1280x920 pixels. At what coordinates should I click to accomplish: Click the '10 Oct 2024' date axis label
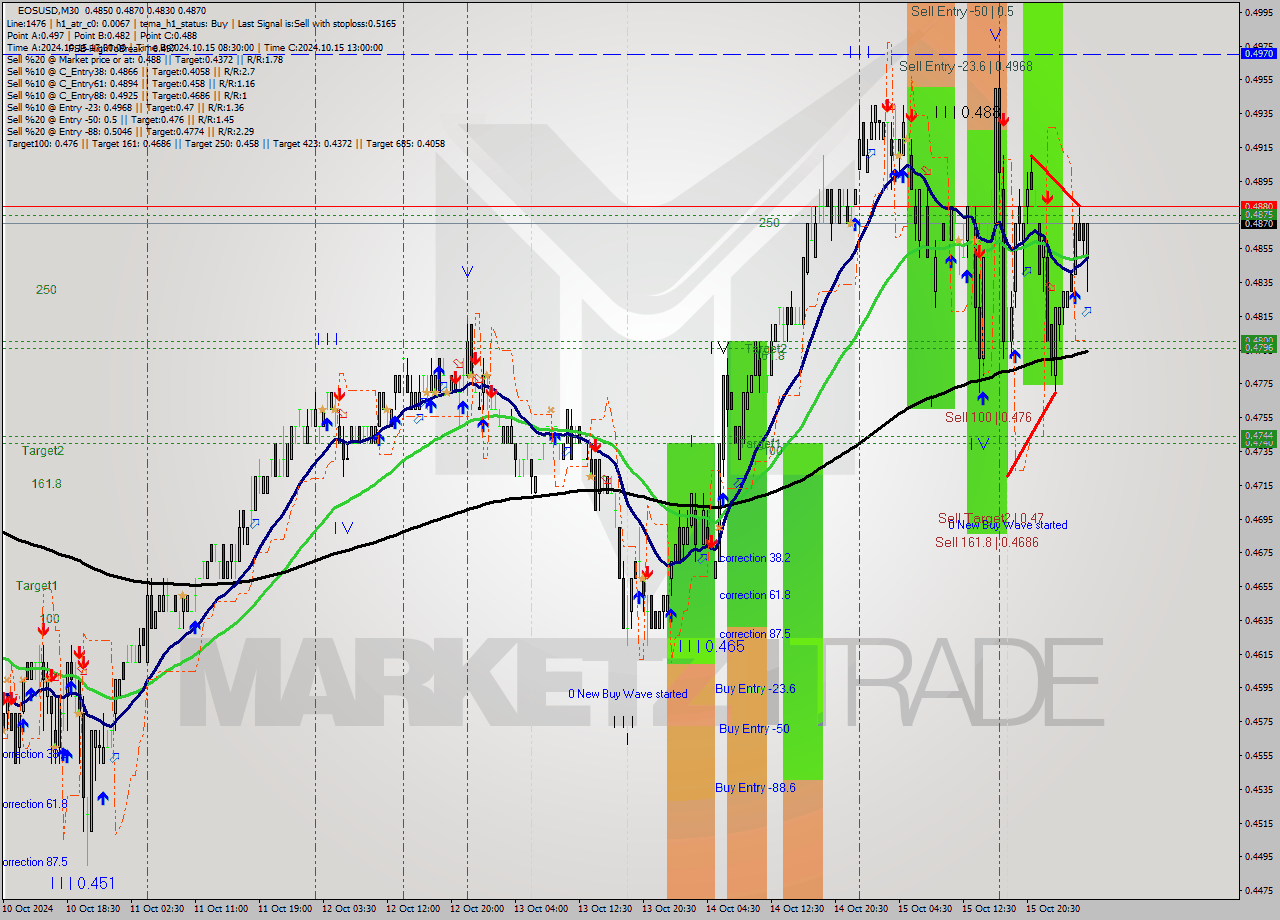(x=28, y=909)
